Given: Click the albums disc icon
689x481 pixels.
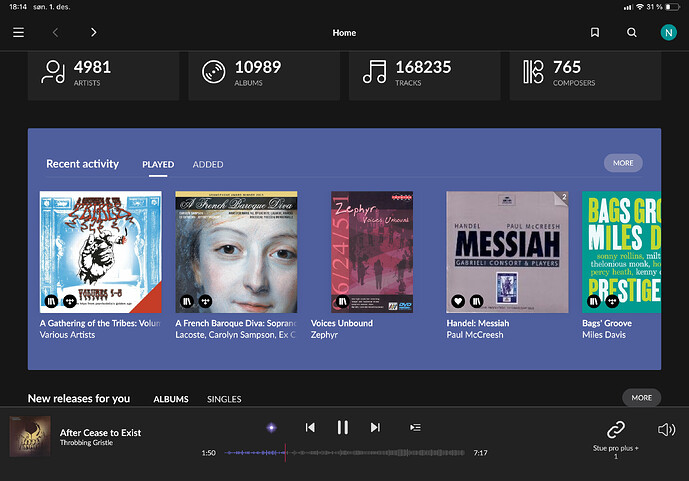Looking at the screenshot, I should pos(214,72).
